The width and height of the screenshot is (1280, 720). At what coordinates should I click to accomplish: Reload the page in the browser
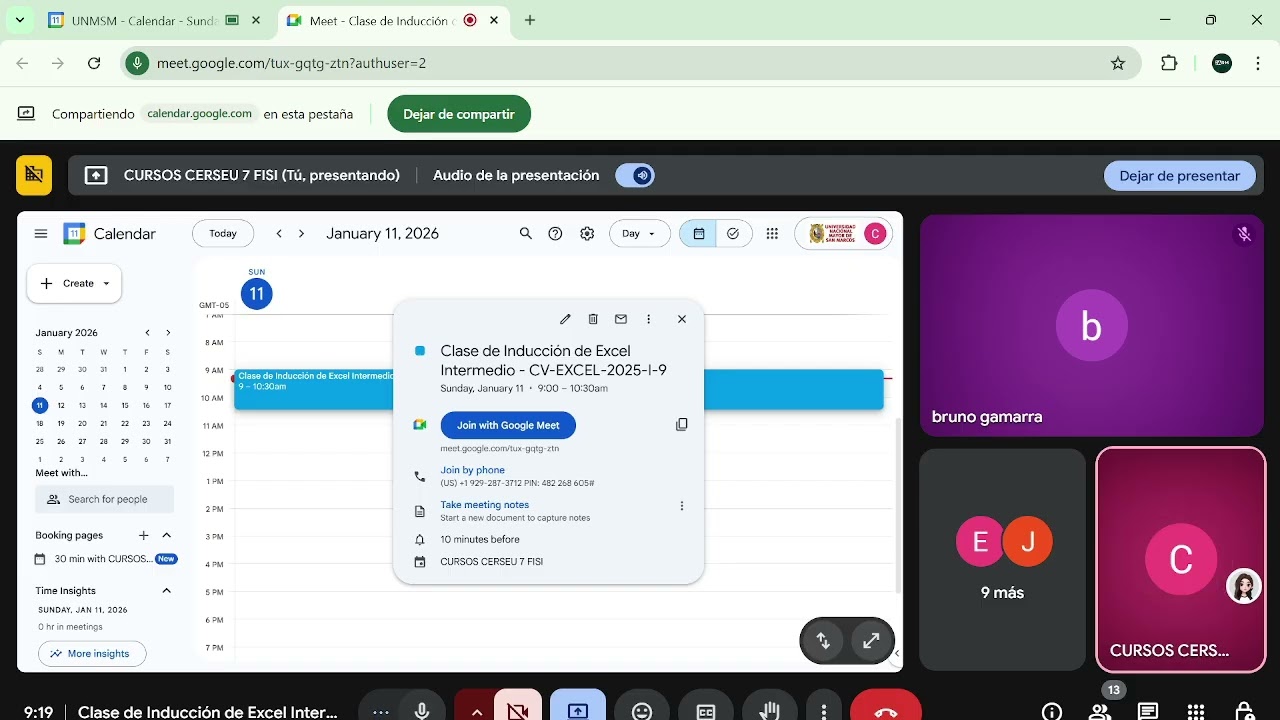(x=94, y=63)
